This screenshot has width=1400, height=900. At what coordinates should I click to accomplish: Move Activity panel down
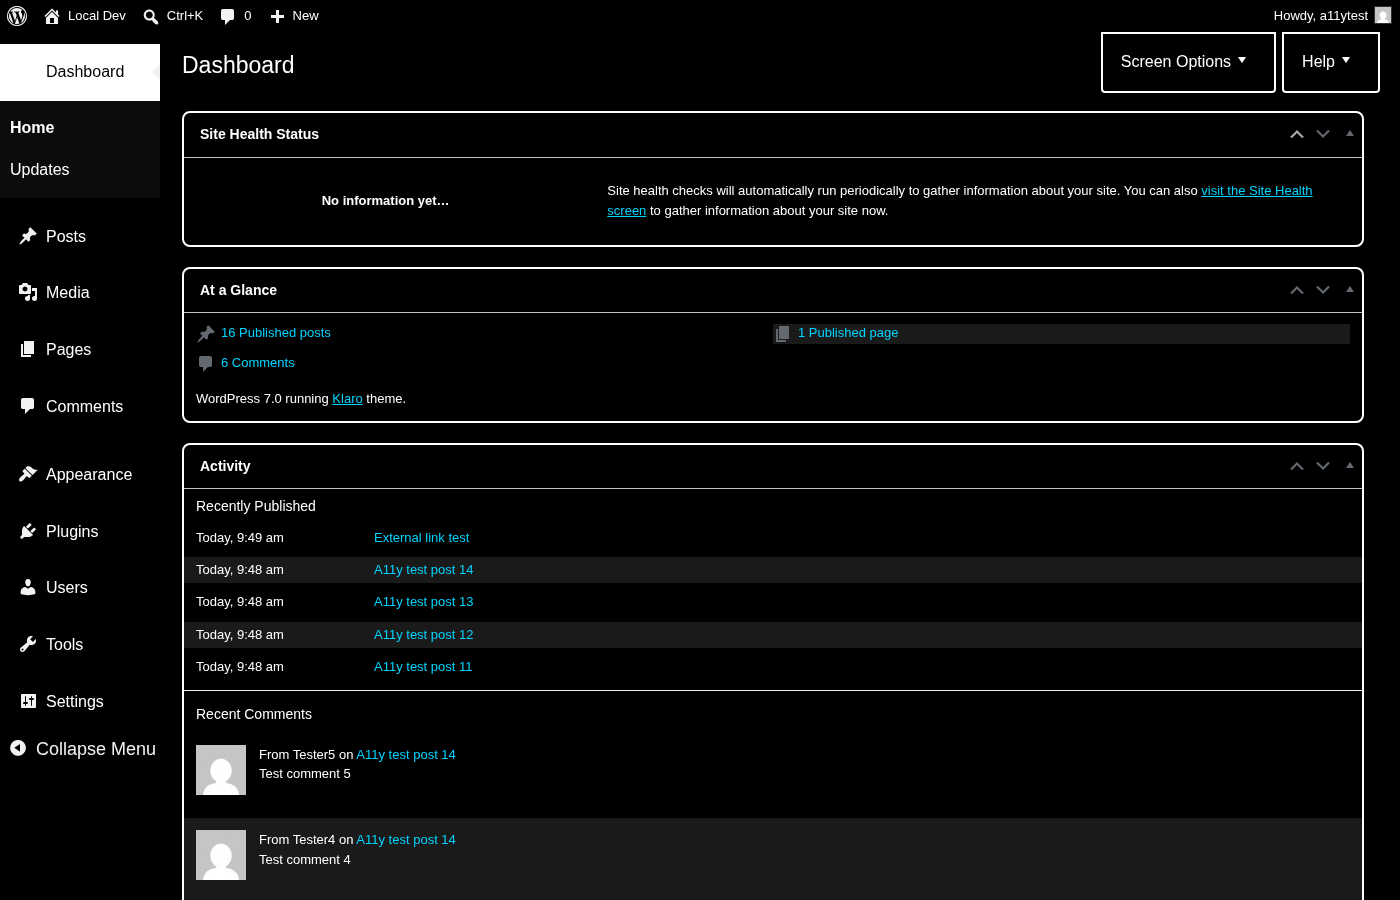coord(1323,466)
